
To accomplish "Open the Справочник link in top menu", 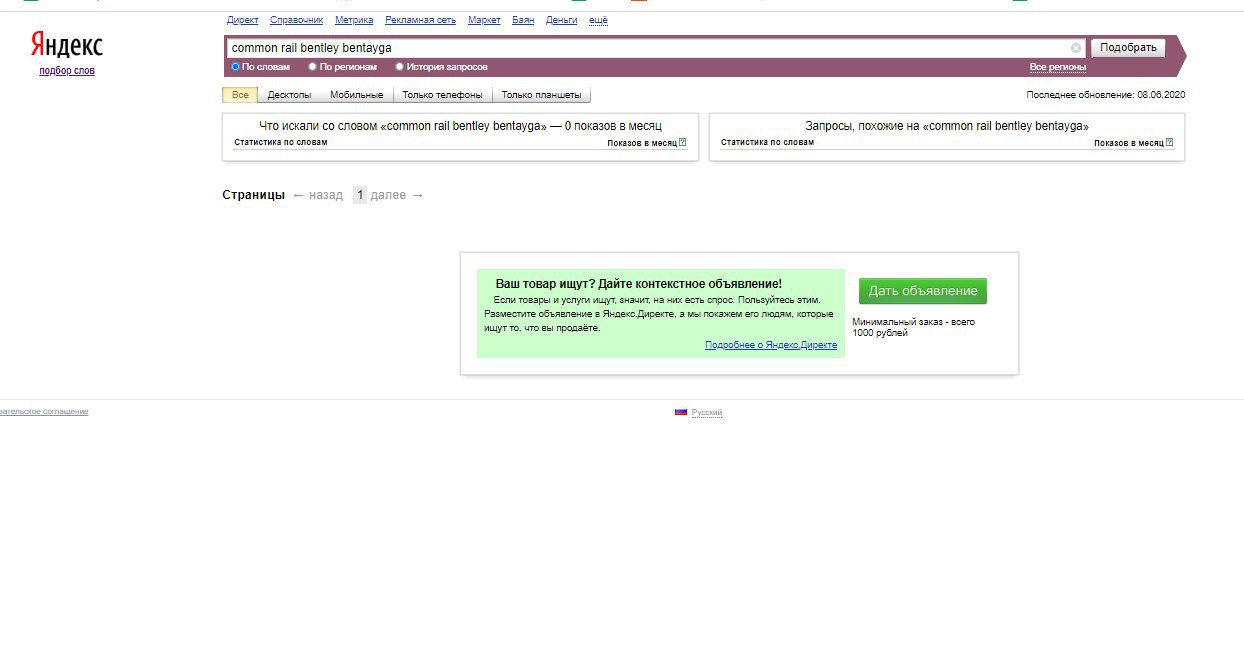I will (x=297, y=20).
